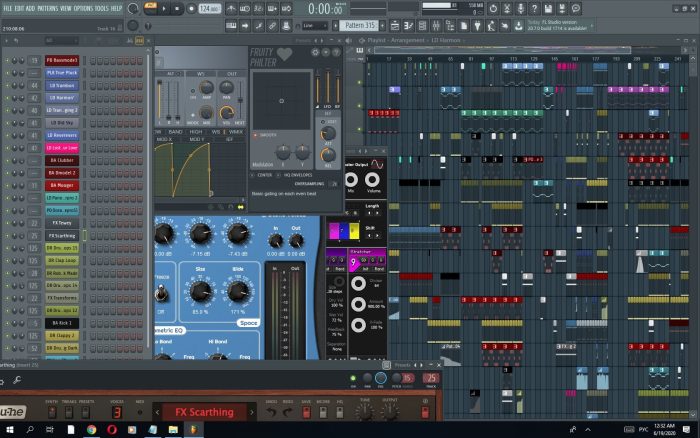Open the Mixer view icon
Viewport: 700px width, 438px height.
(x=436, y=26)
